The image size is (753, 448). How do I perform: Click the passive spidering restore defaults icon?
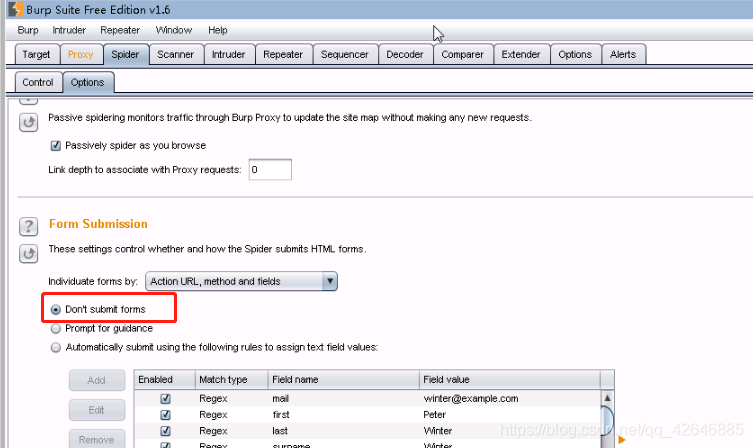point(30,122)
